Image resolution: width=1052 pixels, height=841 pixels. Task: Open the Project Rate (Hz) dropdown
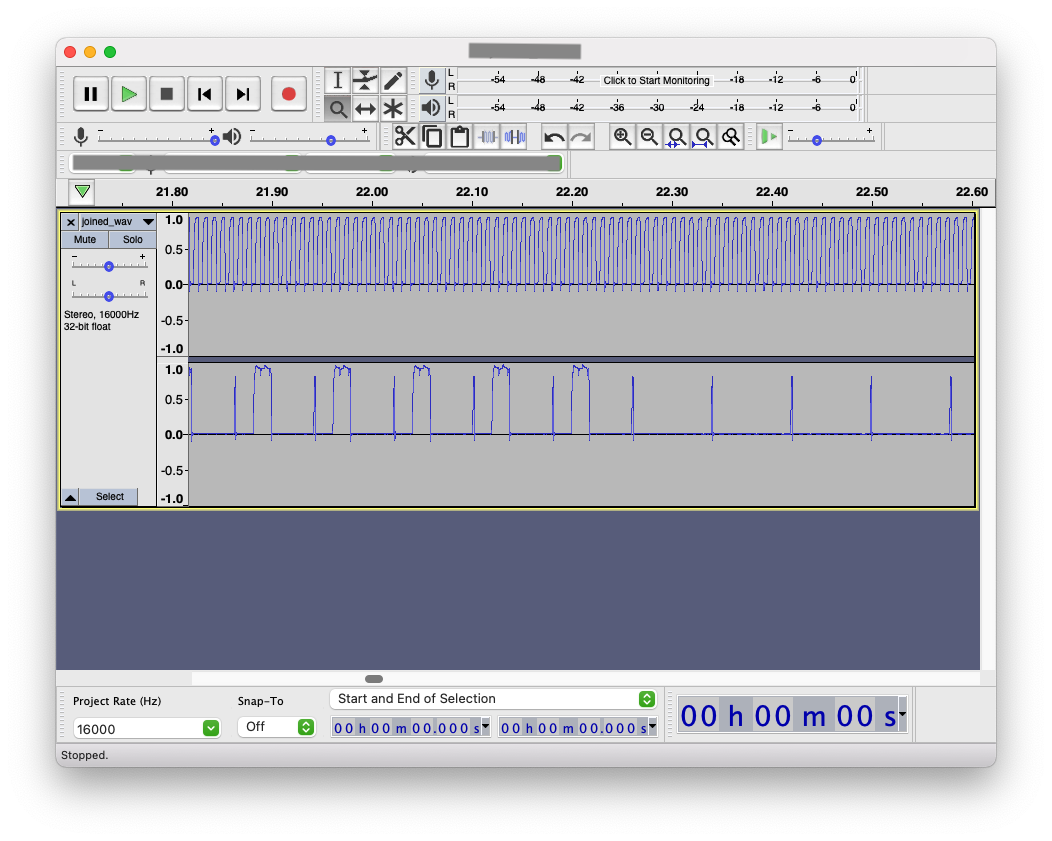[x=211, y=728]
